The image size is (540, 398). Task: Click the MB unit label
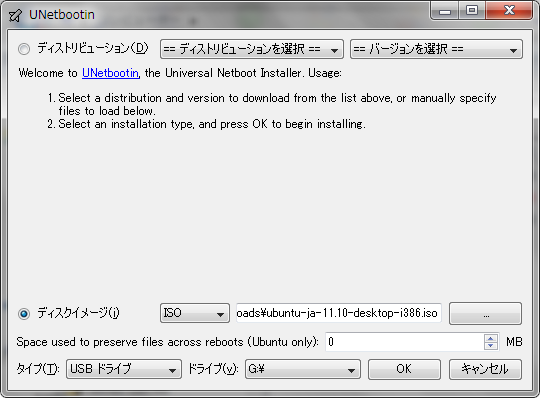tap(514, 342)
